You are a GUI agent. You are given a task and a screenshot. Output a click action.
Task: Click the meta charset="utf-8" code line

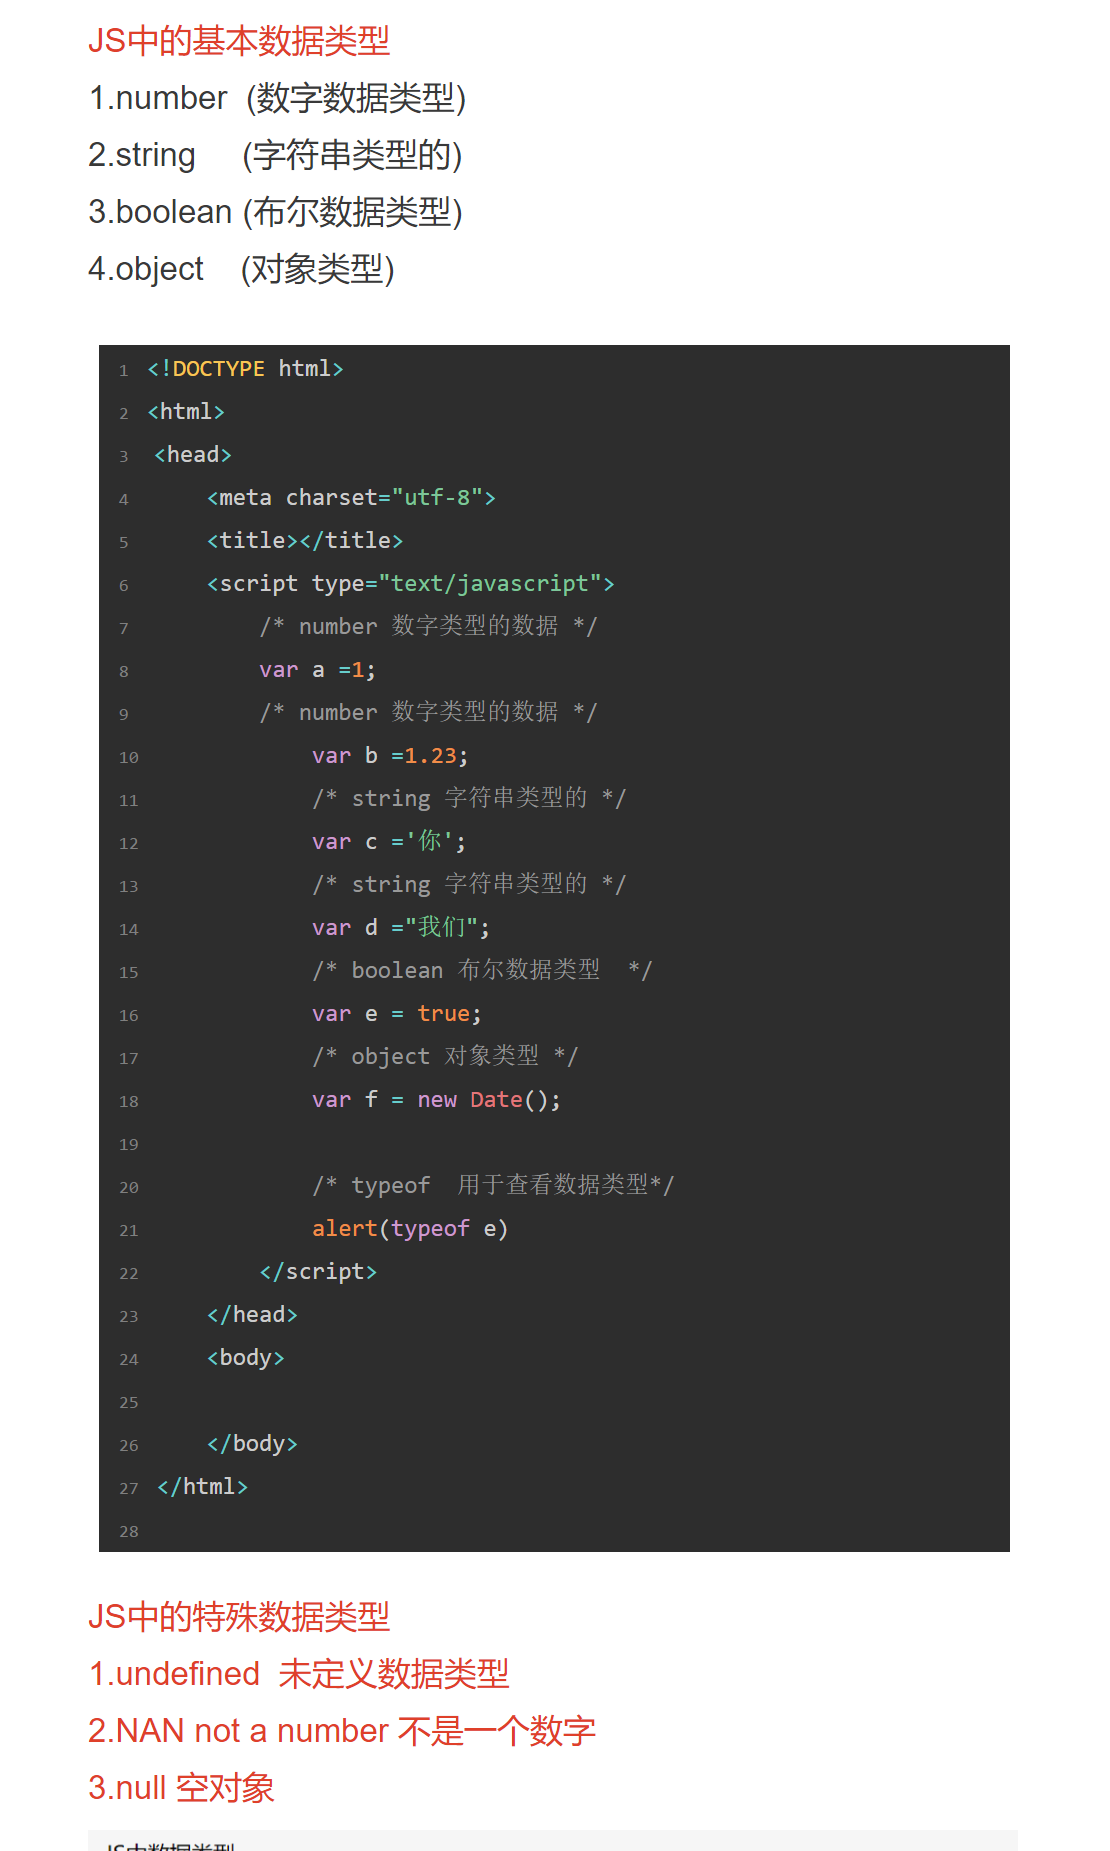tap(351, 498)
